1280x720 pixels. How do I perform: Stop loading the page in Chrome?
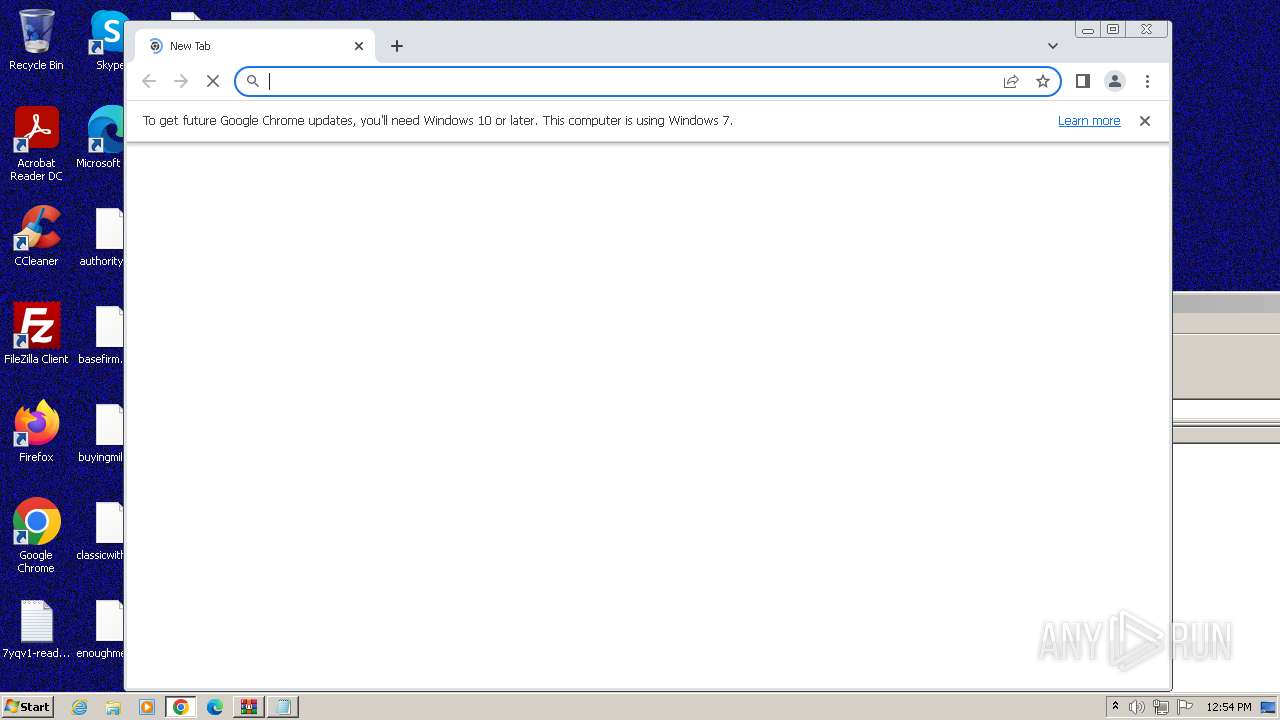click(212, 81)
